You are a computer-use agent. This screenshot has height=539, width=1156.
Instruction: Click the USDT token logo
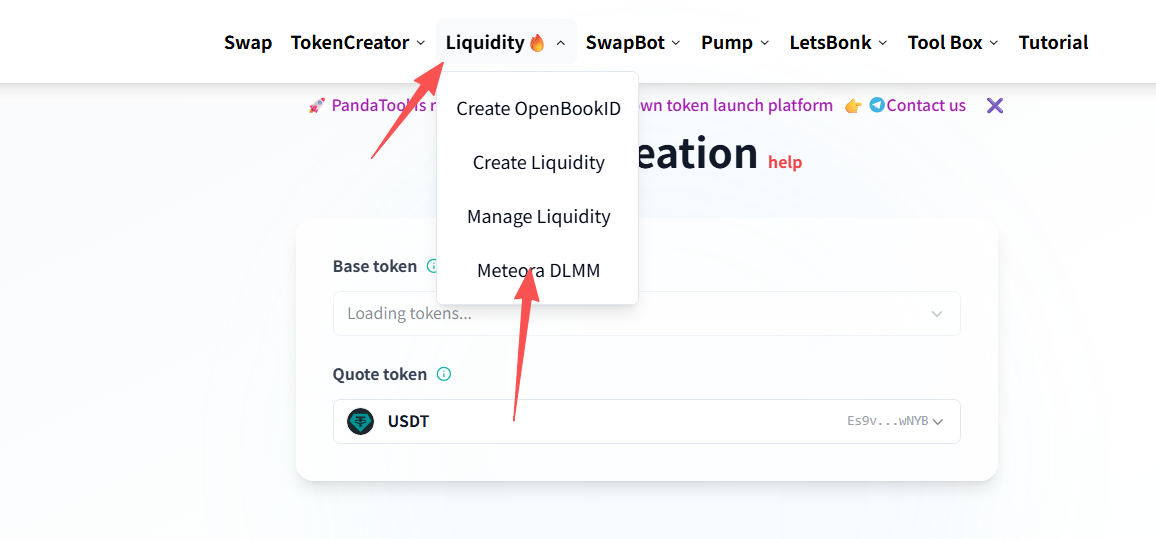pos(360,421)
